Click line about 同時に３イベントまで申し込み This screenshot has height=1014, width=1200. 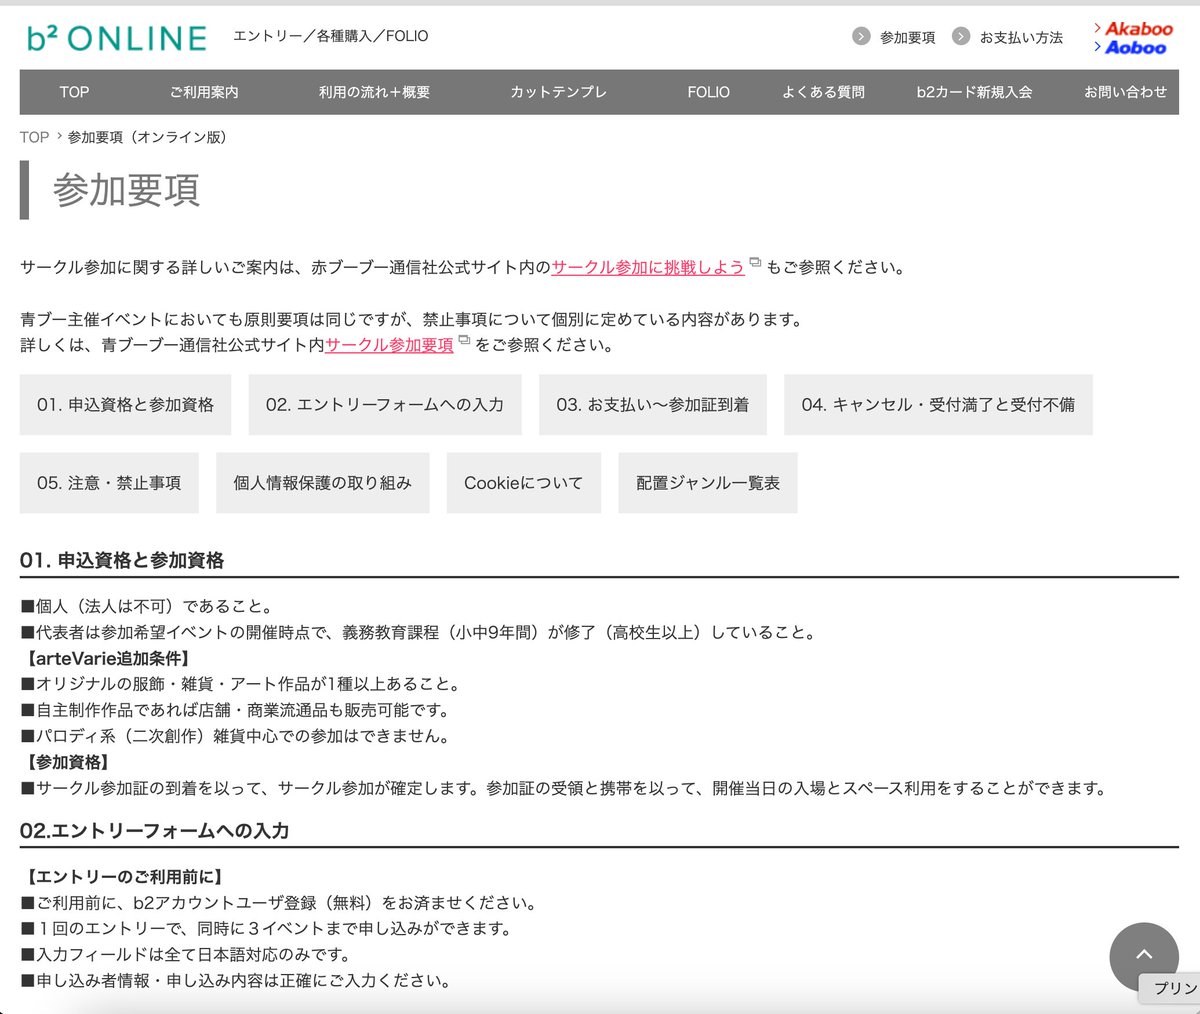266,929
